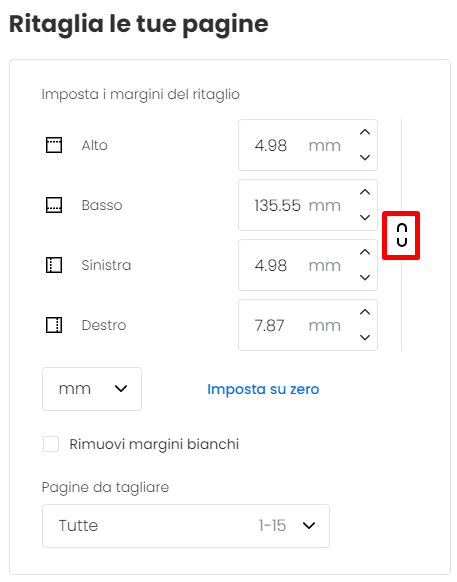
Task: Click the top margin icon beside Alto
Action: pyautogui.click(x=54, y=145)
